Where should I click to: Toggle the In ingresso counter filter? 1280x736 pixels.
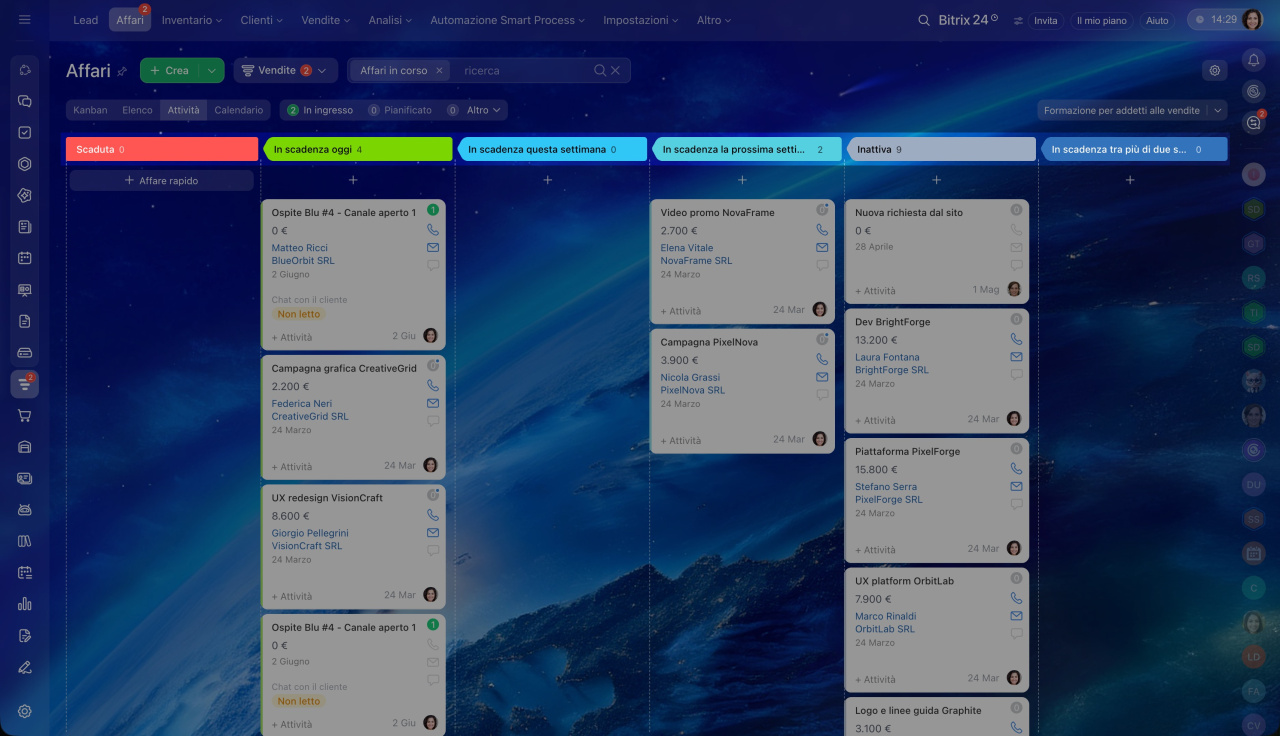pyautogui.click(x=320, y=110)
